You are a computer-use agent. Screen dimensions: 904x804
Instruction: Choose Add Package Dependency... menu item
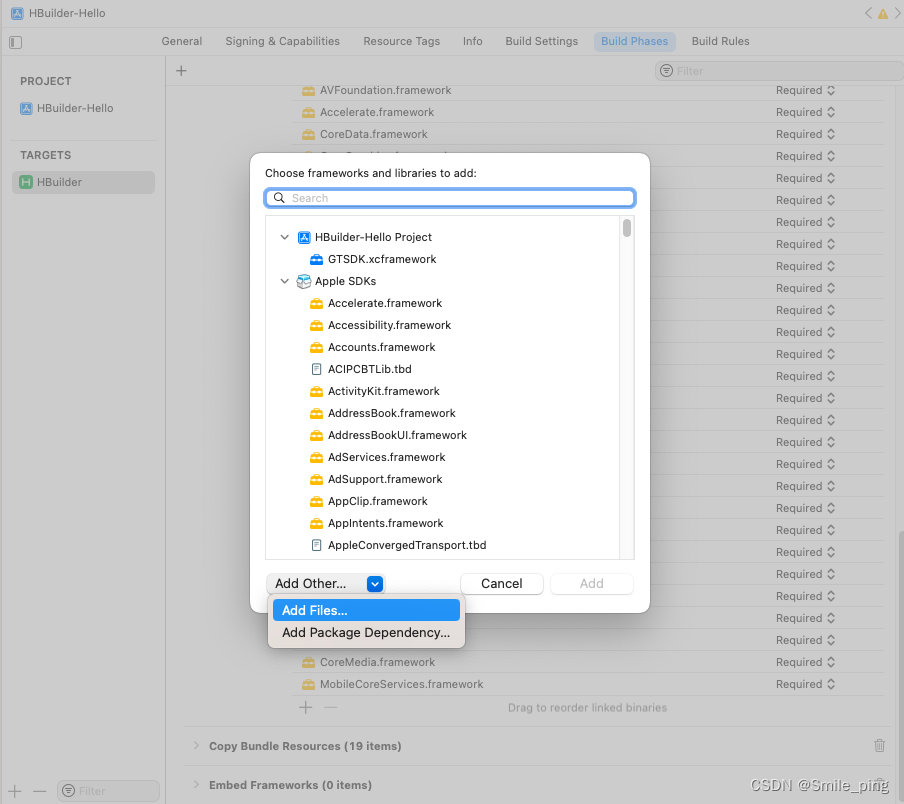tap(367, 633)
